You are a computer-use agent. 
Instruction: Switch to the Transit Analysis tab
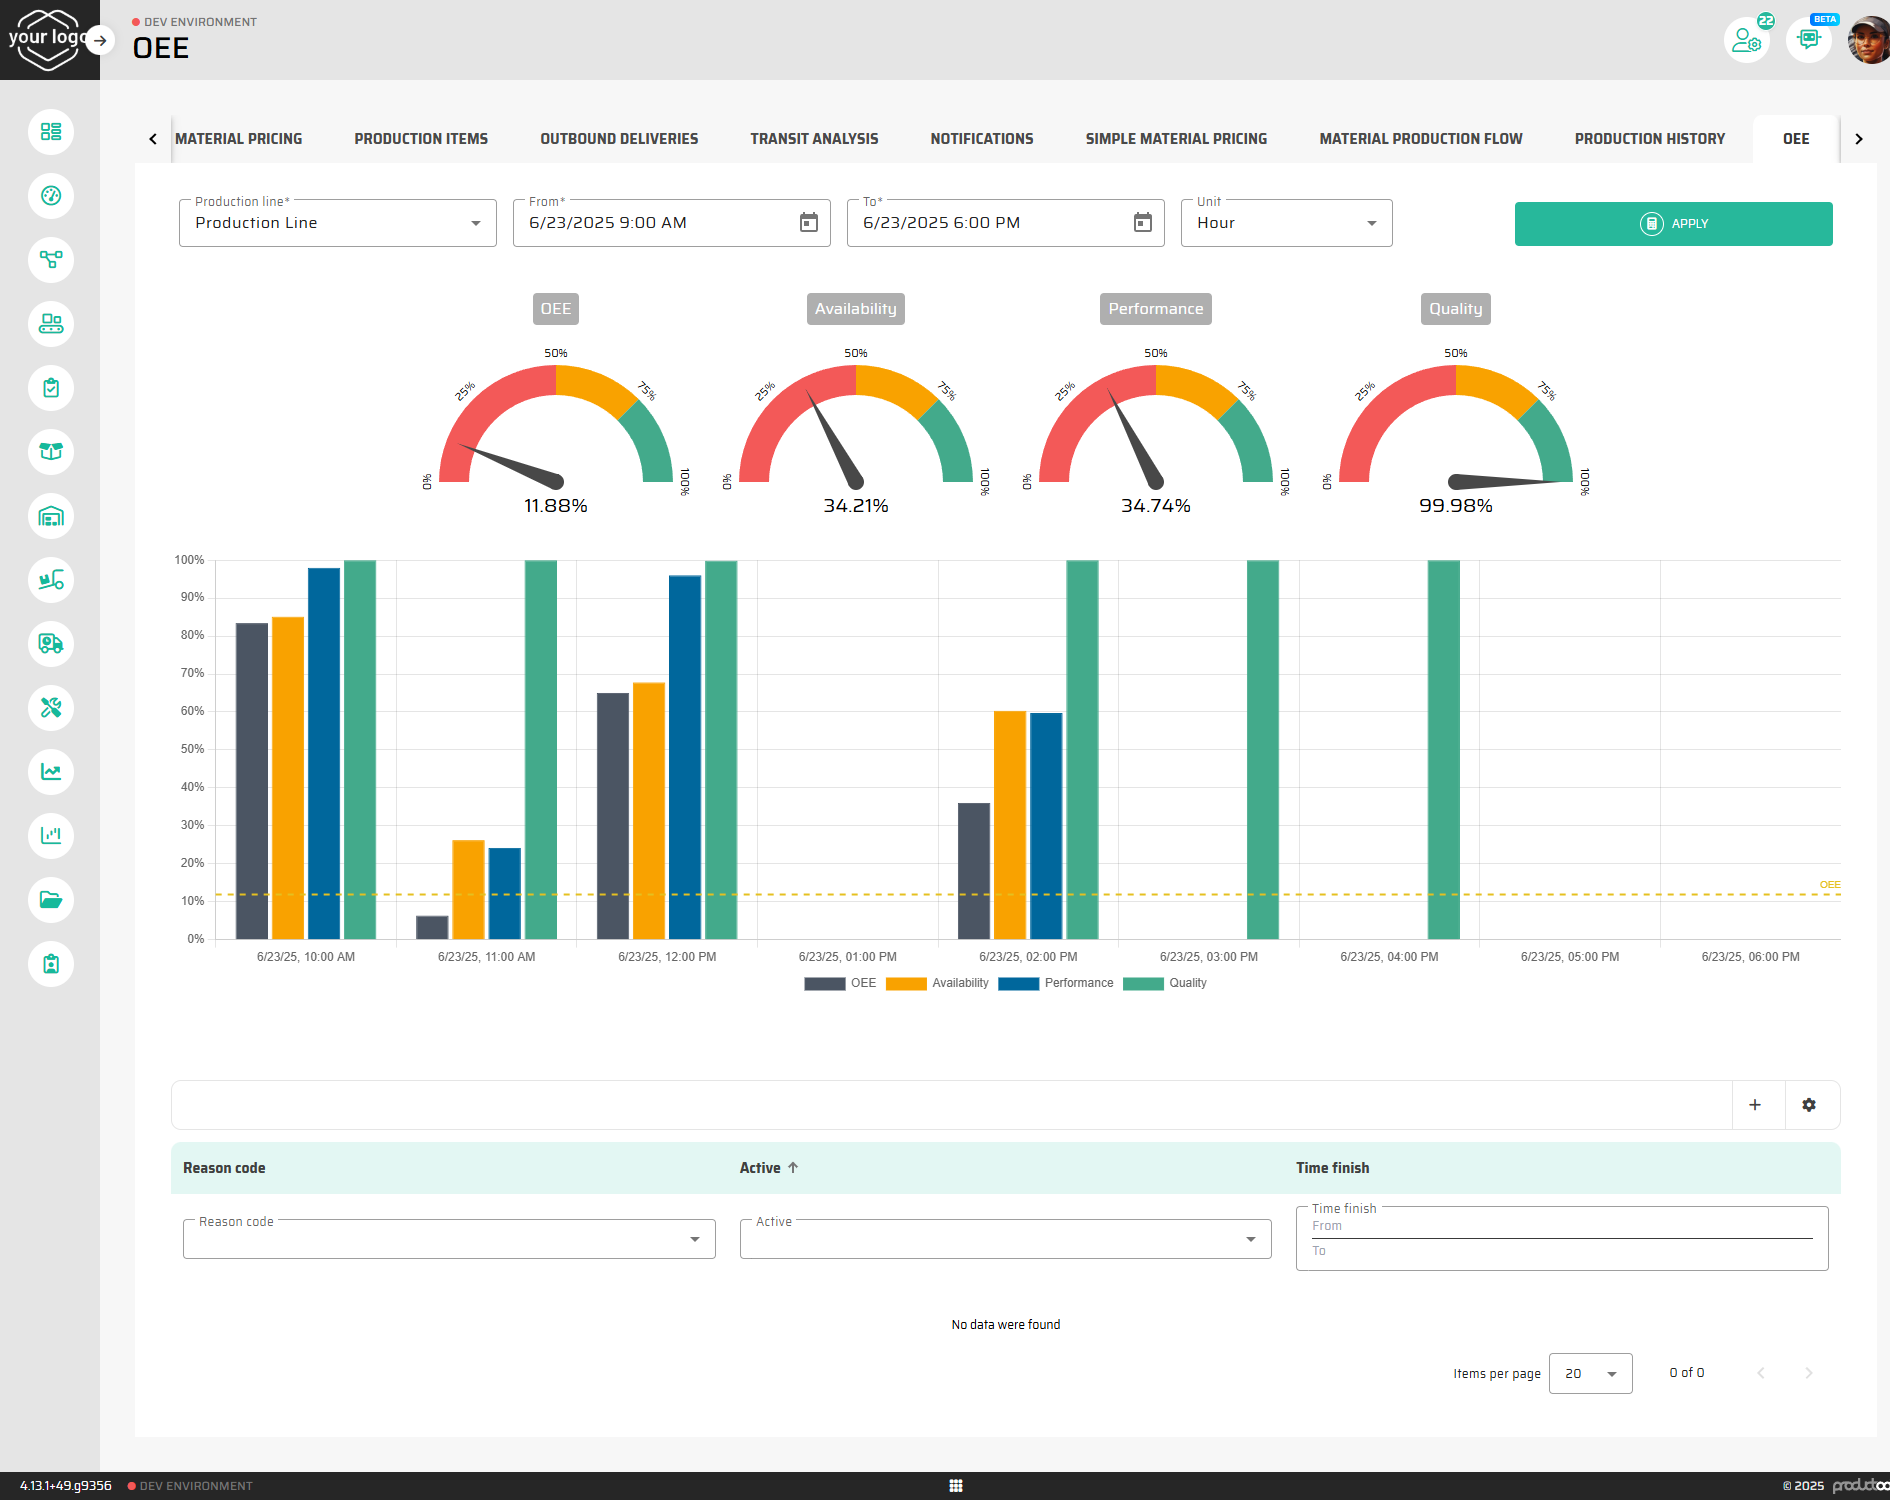point(814,139)
